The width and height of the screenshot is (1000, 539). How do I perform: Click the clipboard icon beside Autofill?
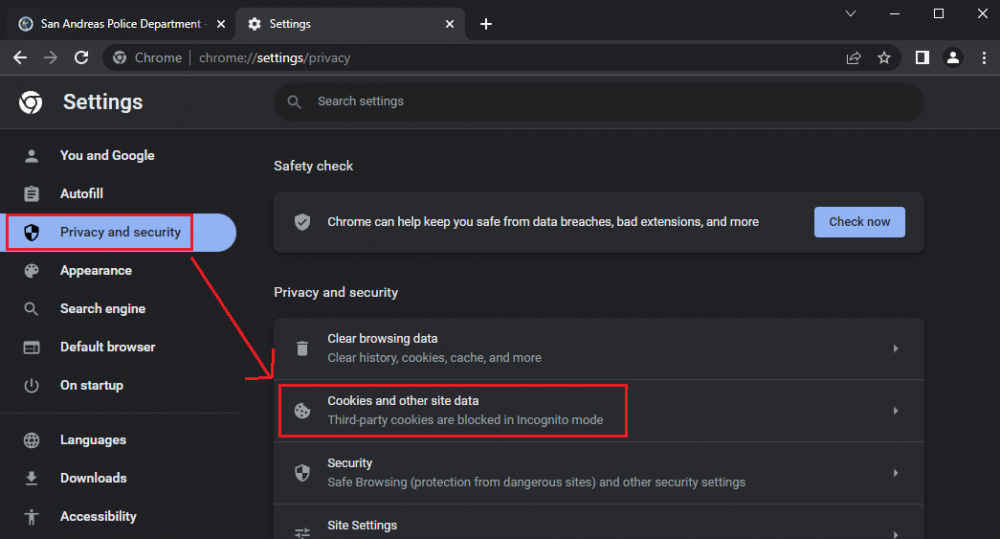[x=31, y=194]
